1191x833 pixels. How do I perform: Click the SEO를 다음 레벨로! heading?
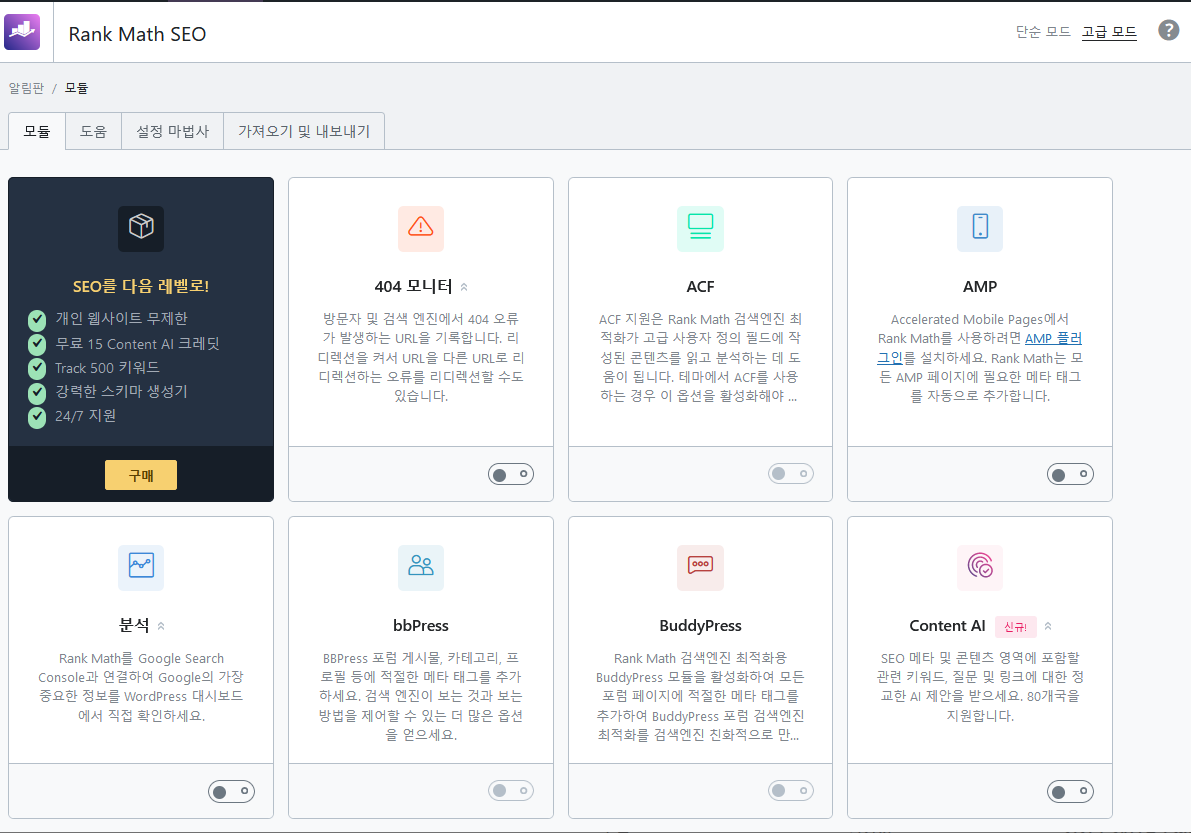coord(141,286)
